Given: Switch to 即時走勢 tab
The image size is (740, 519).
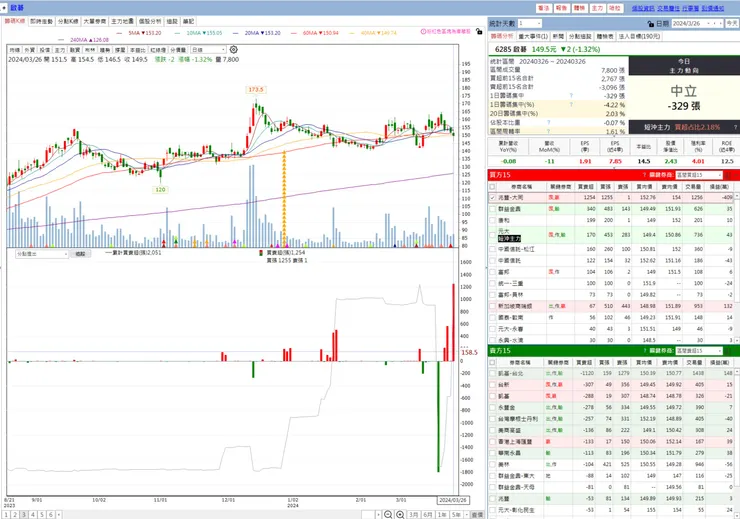Looking at the screenshot, I should (x=42, y=22).
